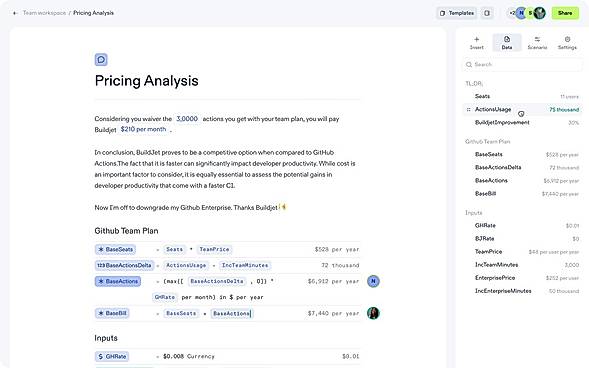
Task: Click the $0.008 Currency value
Action: [x=189, y=356]
